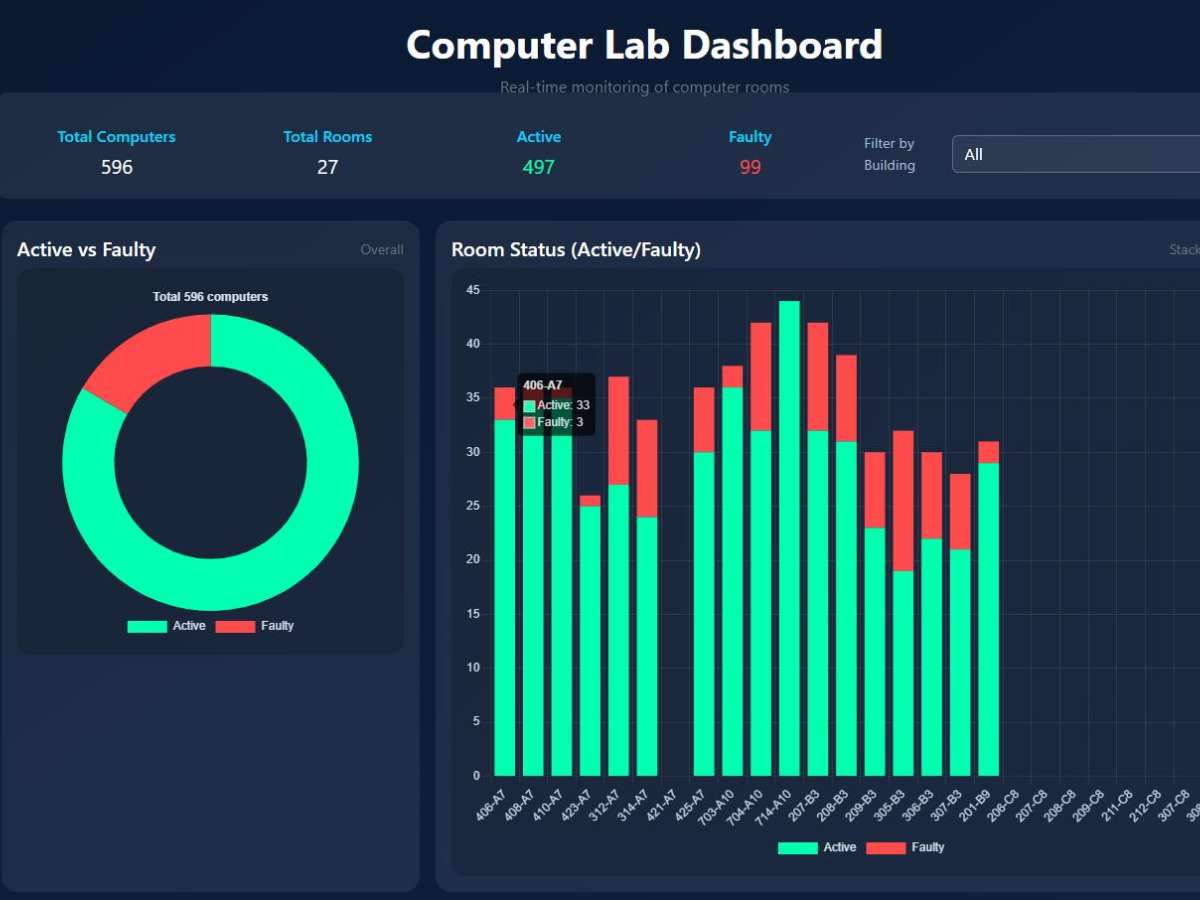
Task: Click the Total Computers stat label
Action: pos(116,137)
